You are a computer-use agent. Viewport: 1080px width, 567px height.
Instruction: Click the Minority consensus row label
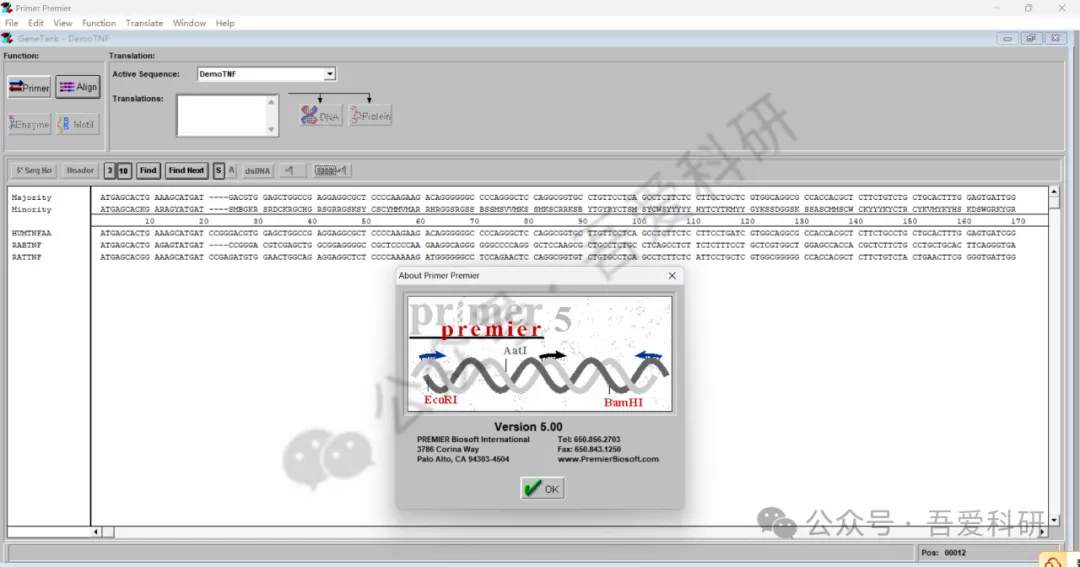click(31, 209)
